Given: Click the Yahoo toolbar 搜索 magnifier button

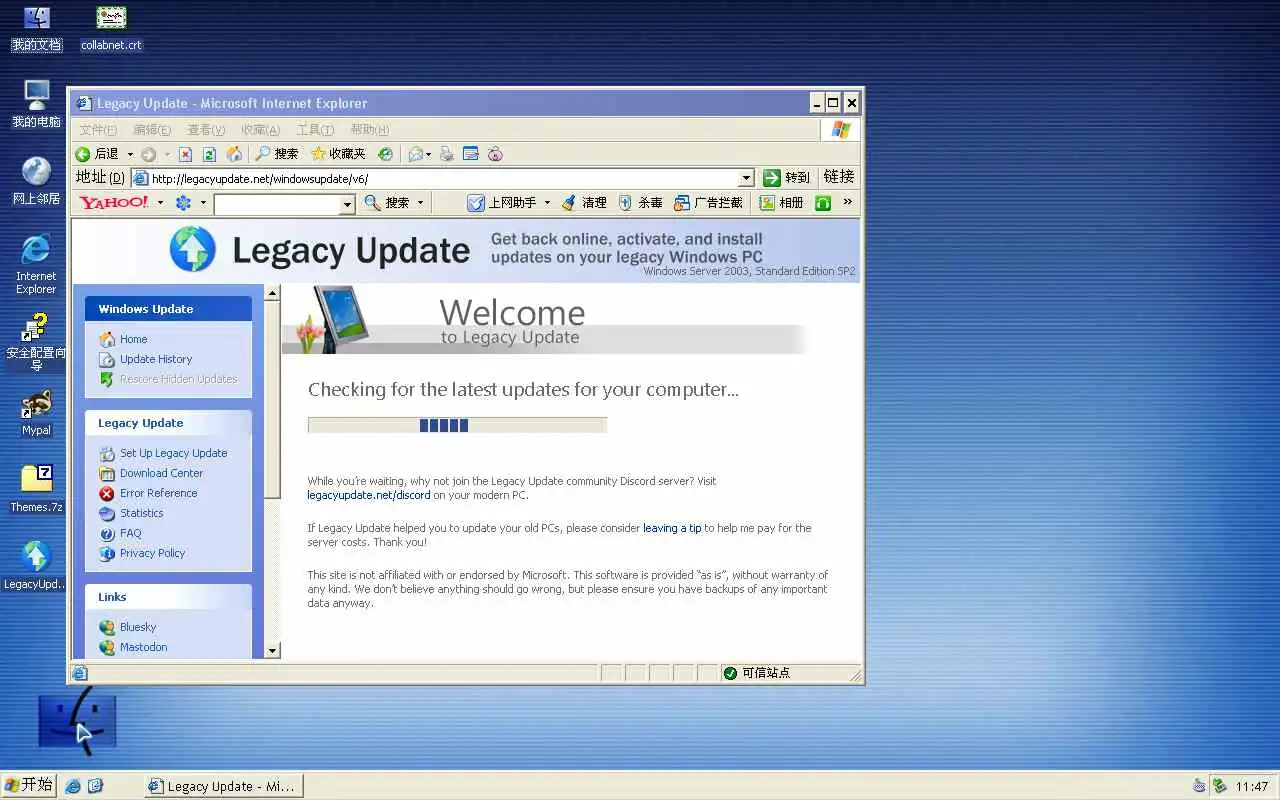Looking at the screenshot, I should point(387,203).
